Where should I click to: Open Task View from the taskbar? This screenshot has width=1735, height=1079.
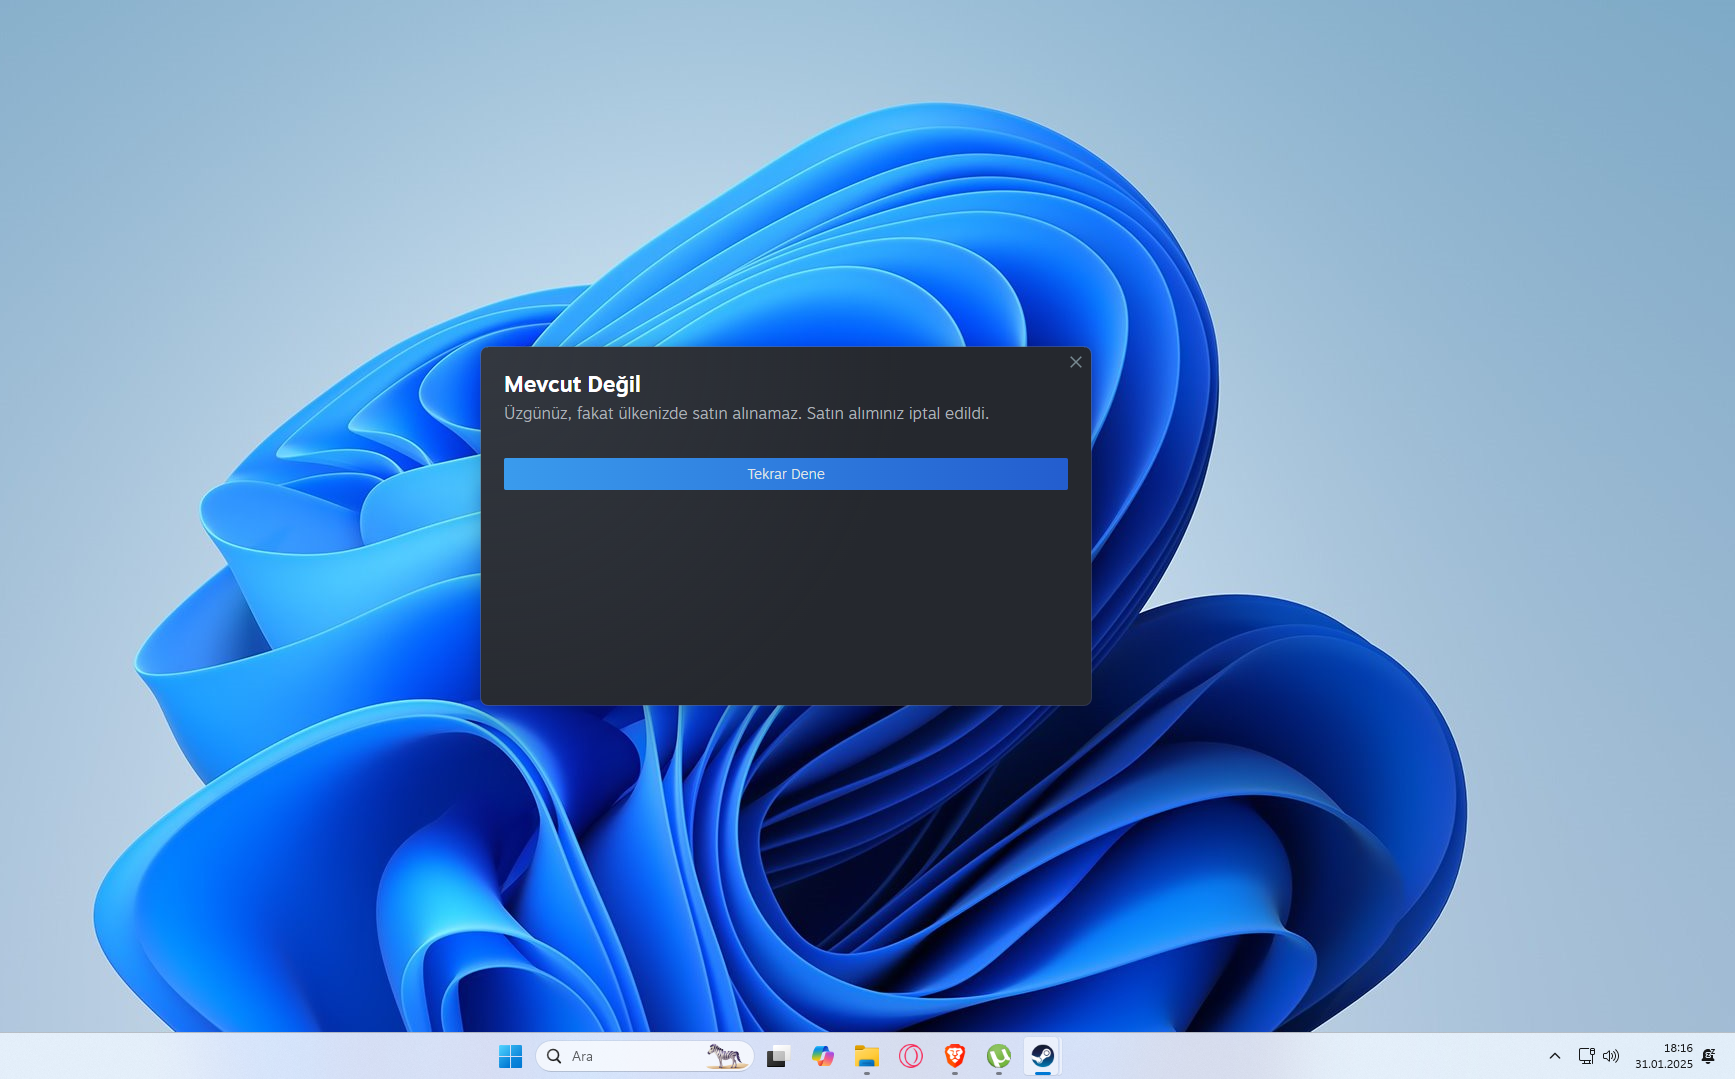pyautogui.click(x=778, y=1056)
